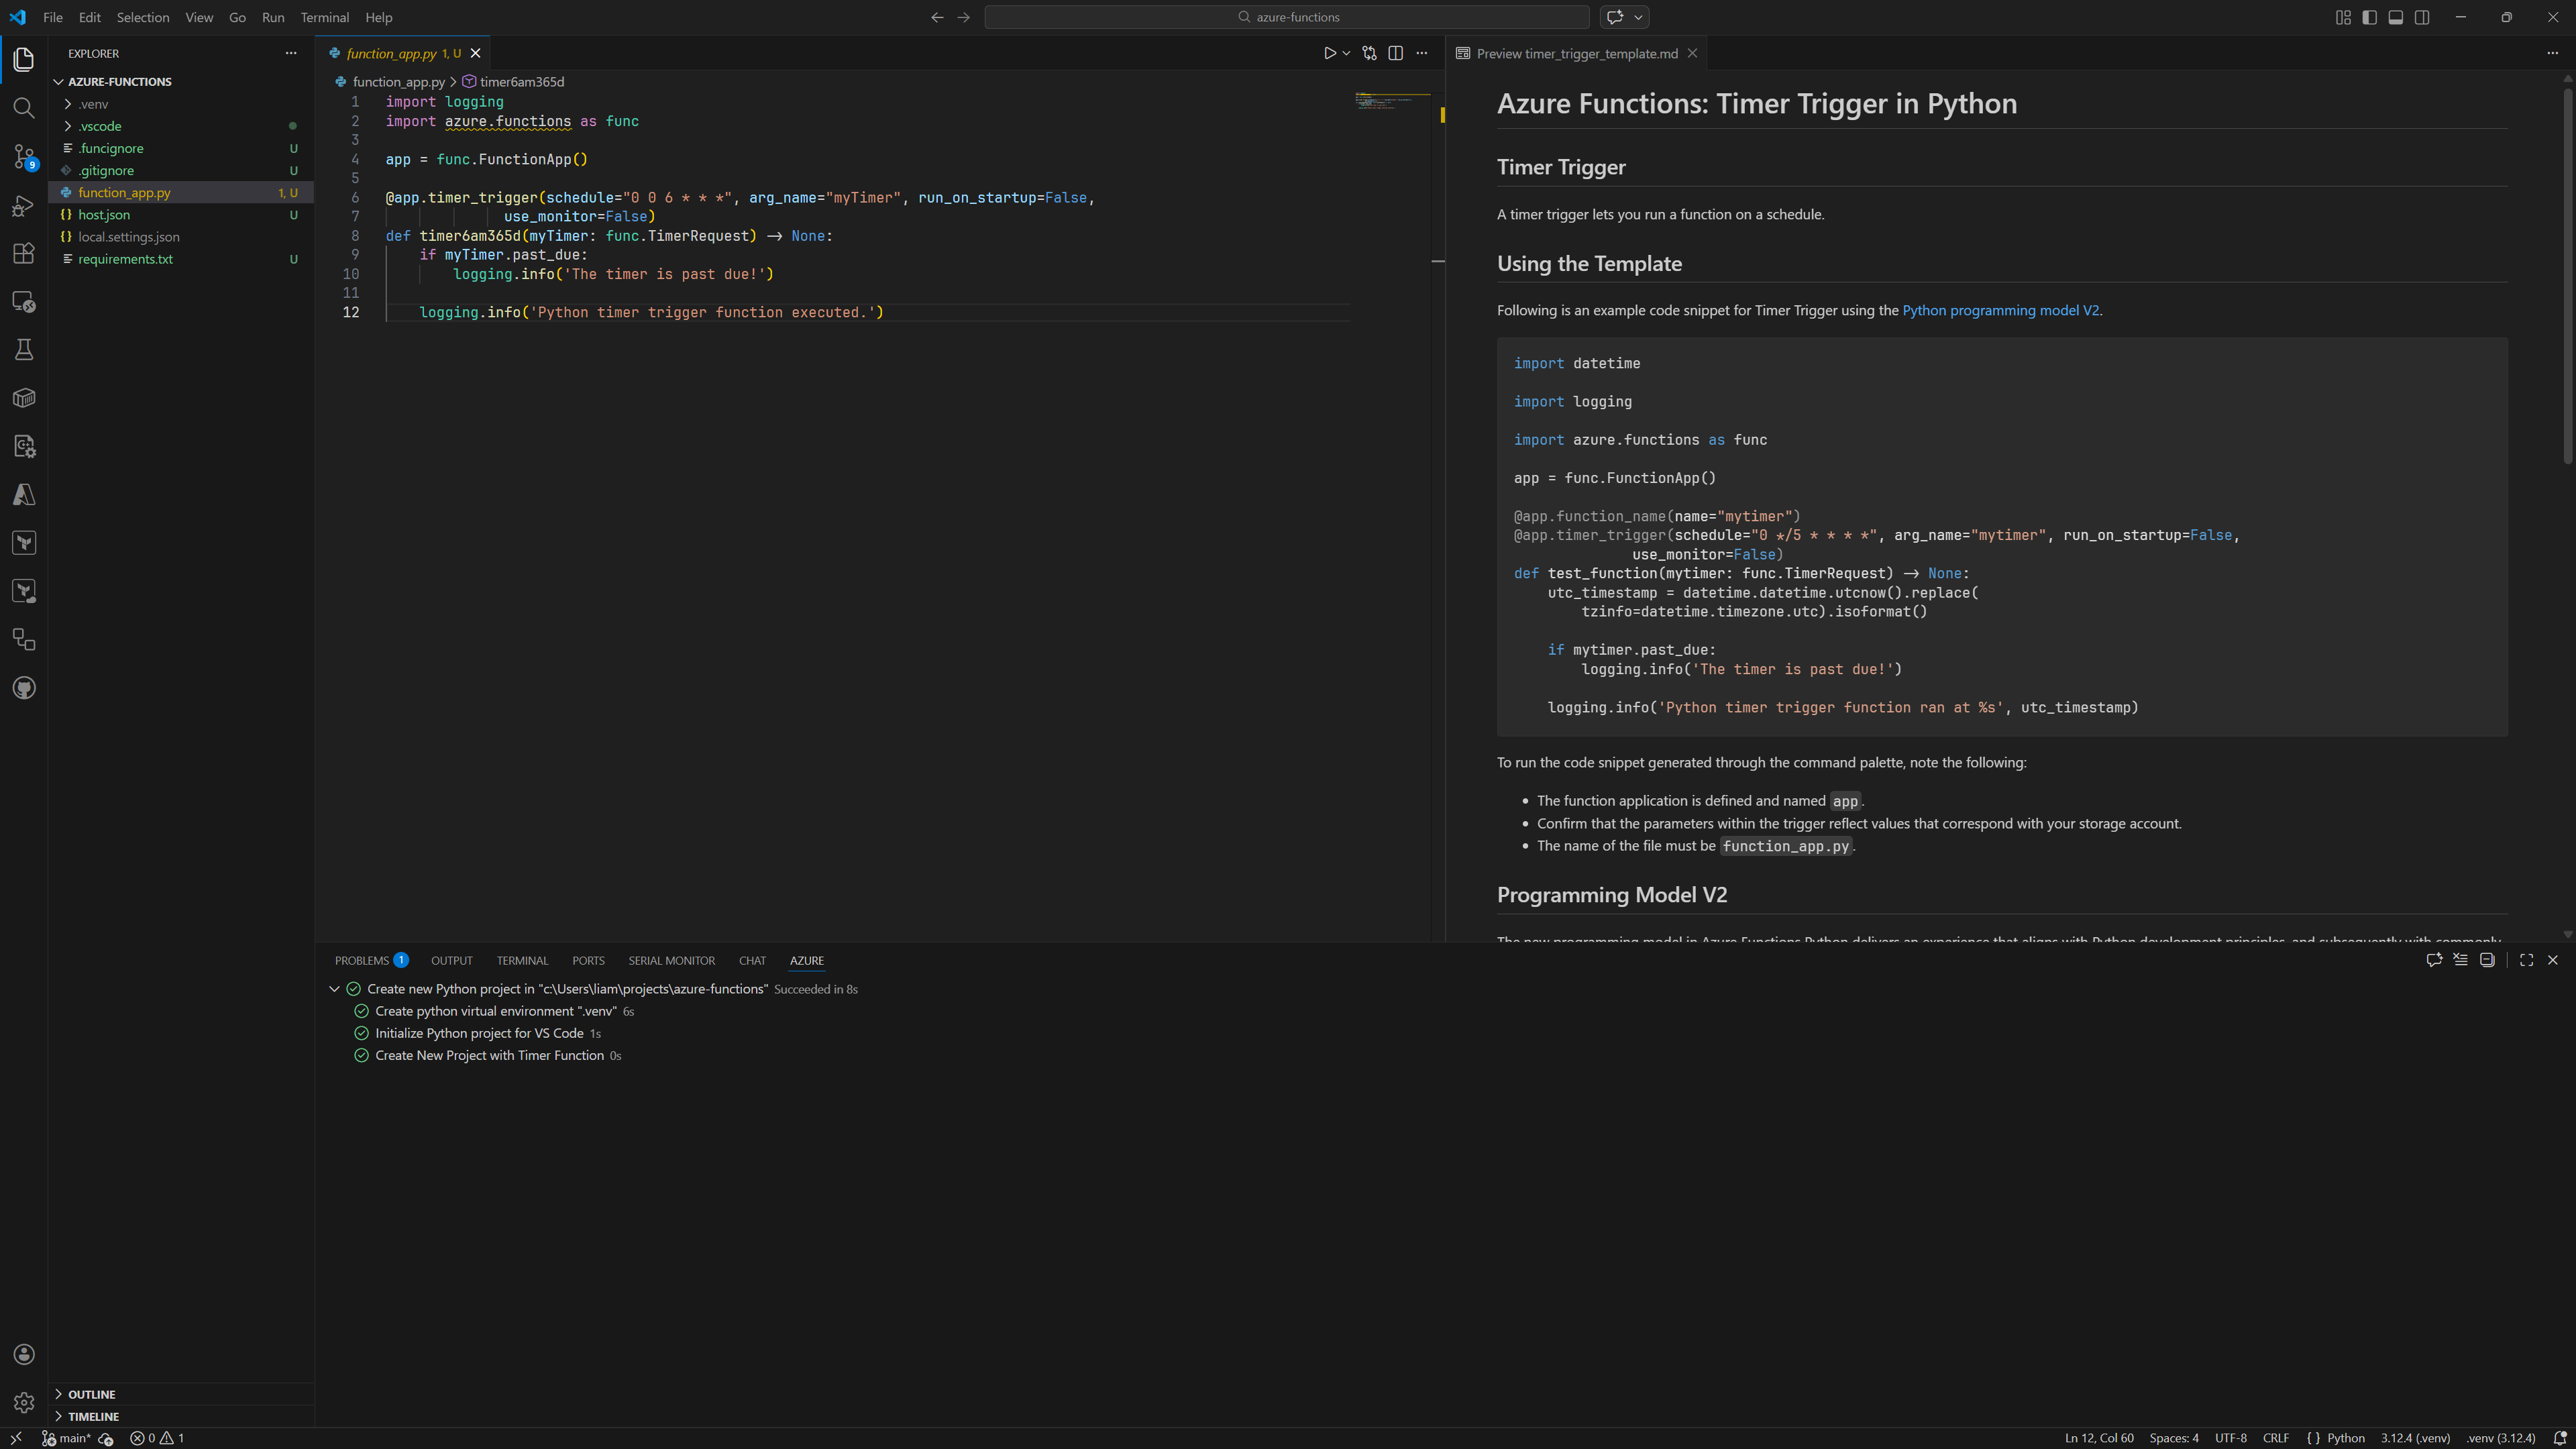Toggle the primary side bar visibility
The image size is (2576, 1449).
2369,17
